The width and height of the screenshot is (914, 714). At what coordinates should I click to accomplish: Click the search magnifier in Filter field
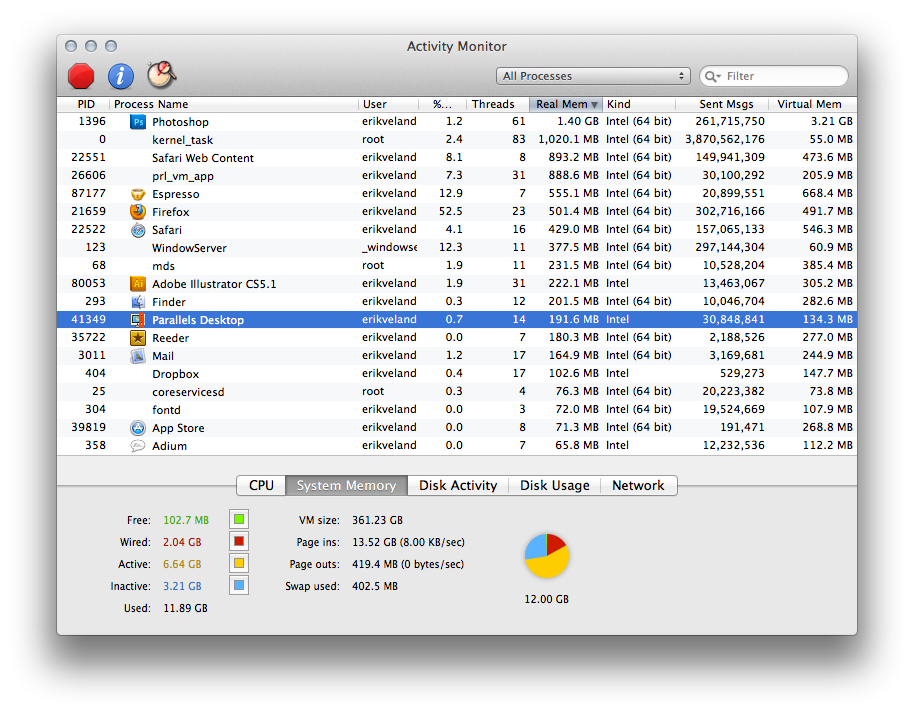coord(712,76)
